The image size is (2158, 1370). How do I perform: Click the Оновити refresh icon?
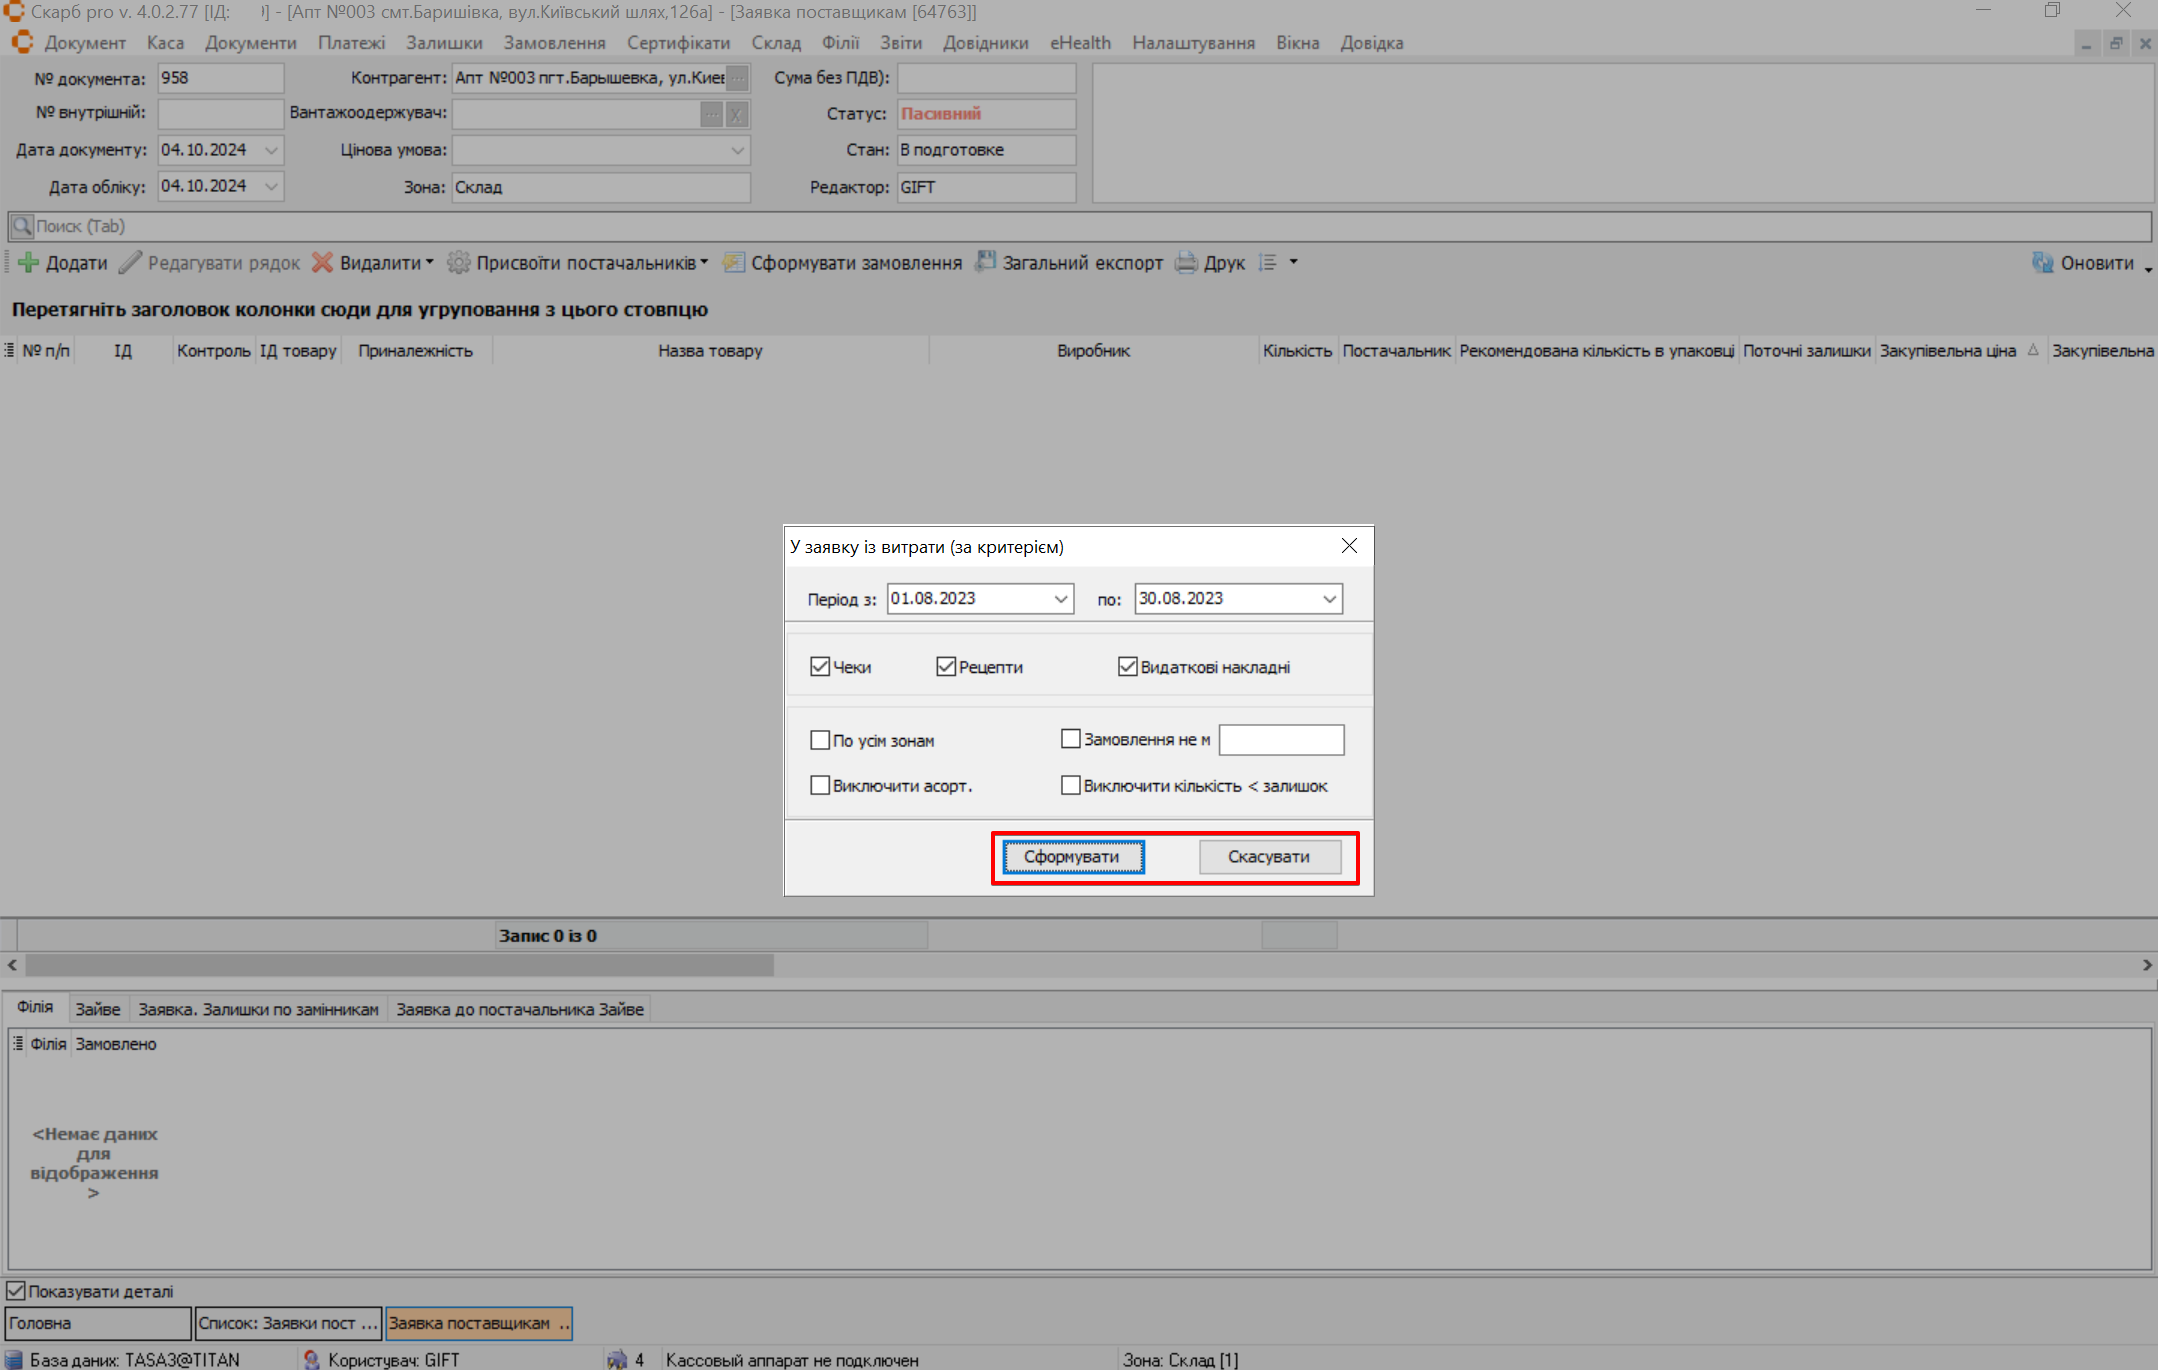2042,263
